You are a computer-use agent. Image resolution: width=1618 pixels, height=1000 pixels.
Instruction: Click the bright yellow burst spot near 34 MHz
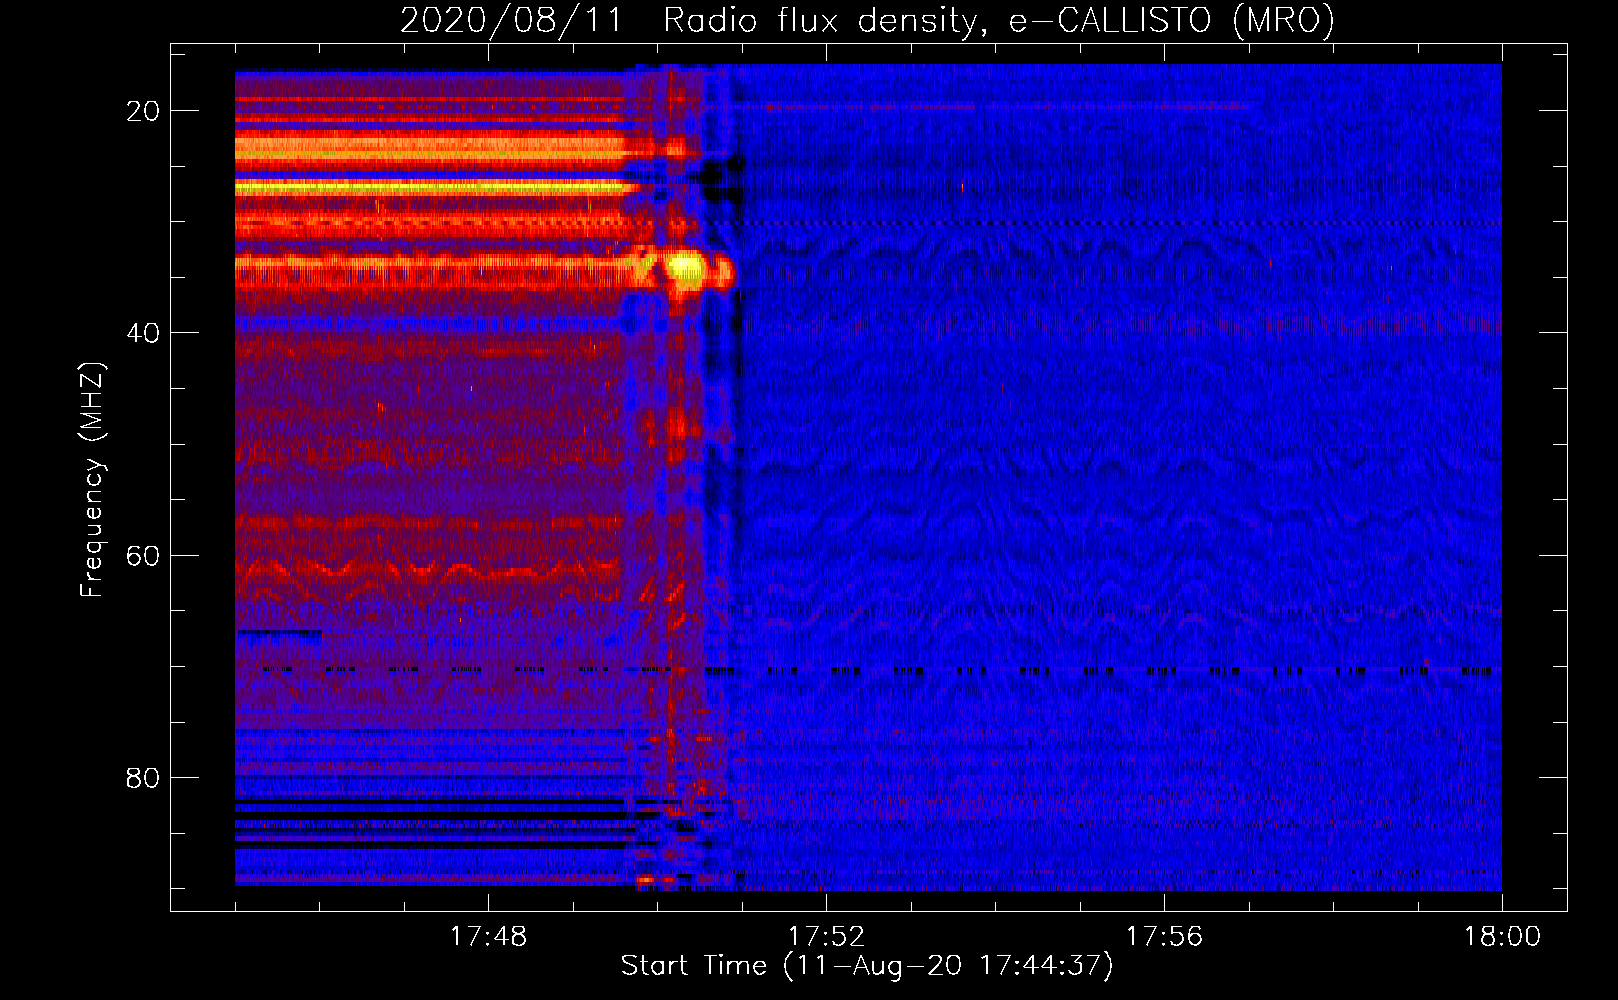coord(686,268)
